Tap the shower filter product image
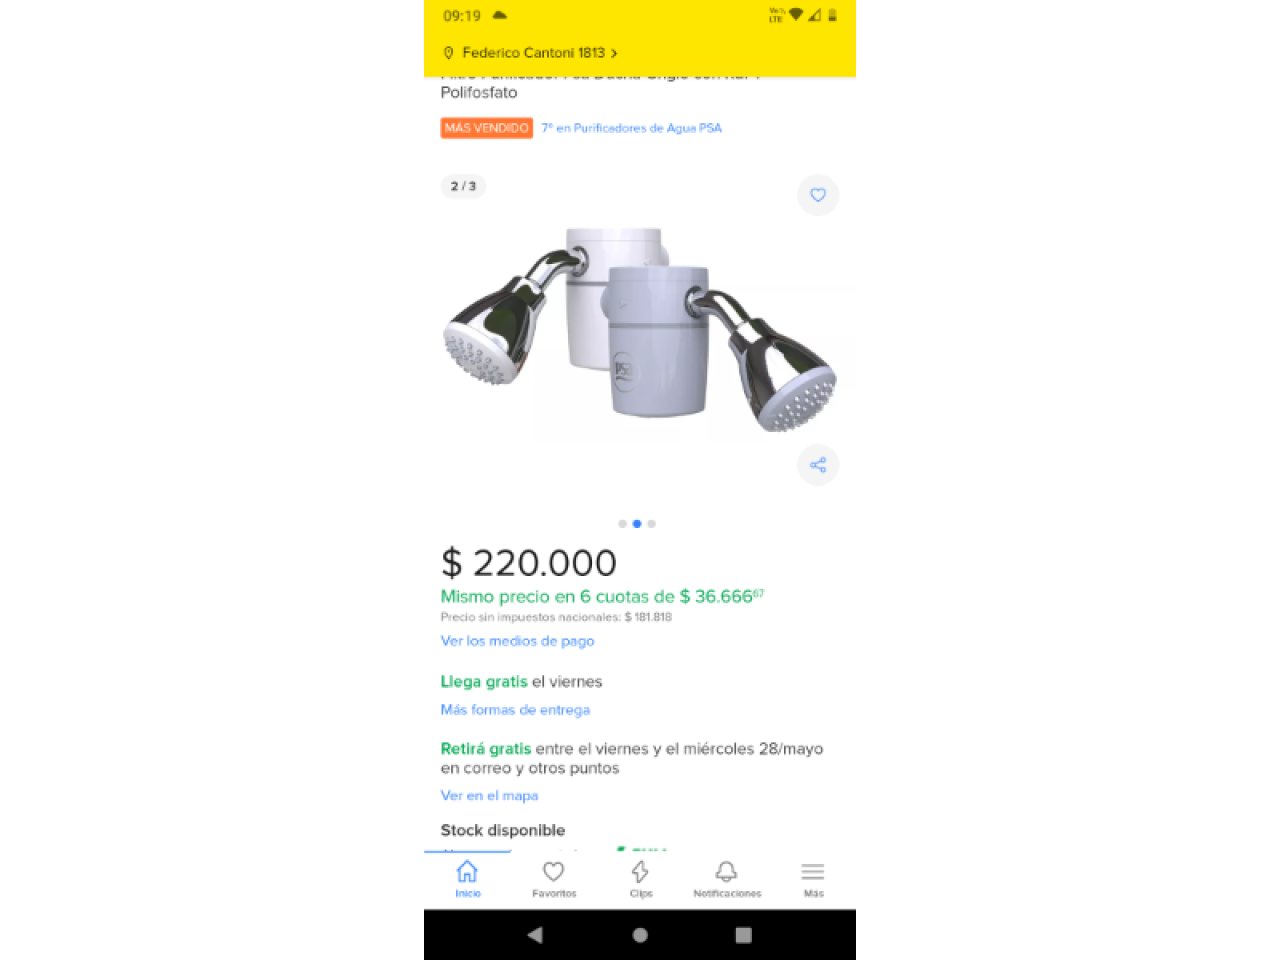Viewport: 1280px width, 960px height. tap(640, 330)
